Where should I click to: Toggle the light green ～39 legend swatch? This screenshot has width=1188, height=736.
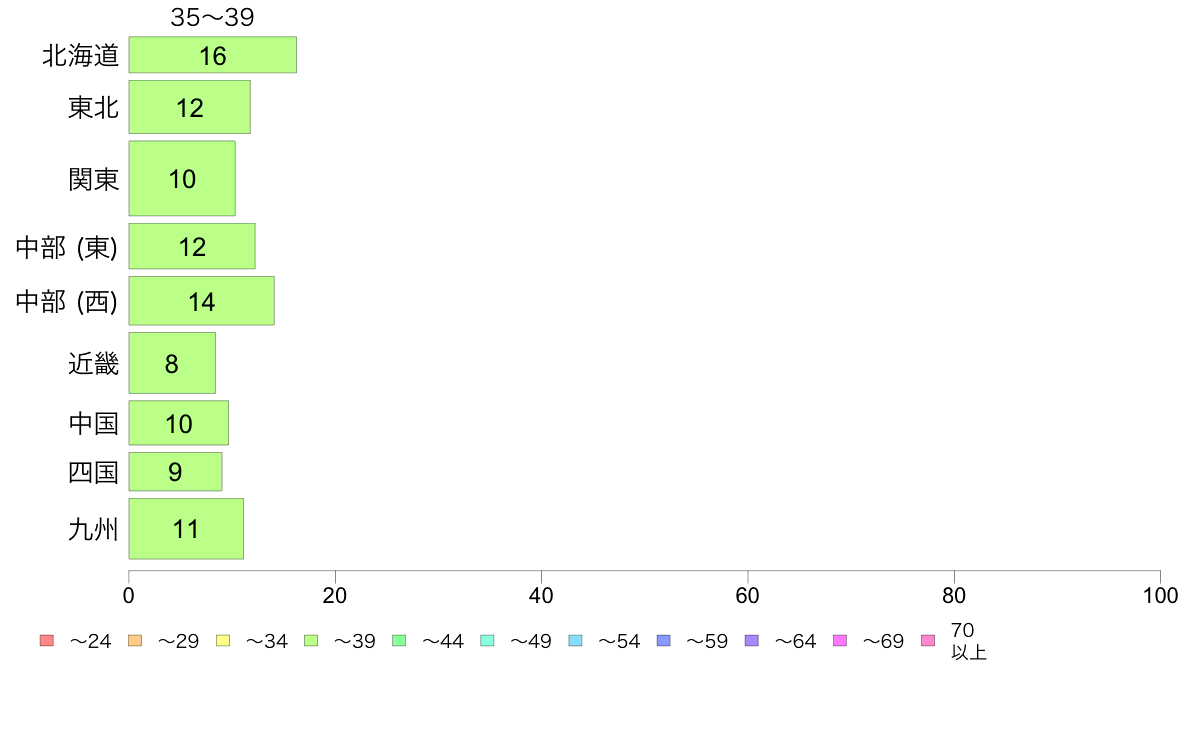click(310, 641)
